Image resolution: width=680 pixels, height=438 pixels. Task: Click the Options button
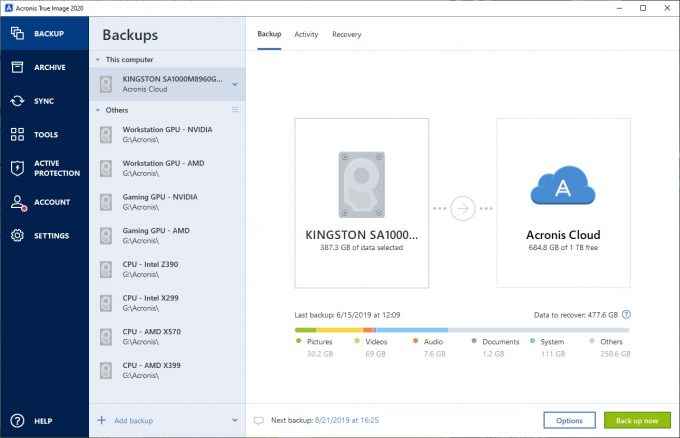(x=569, y=420)
